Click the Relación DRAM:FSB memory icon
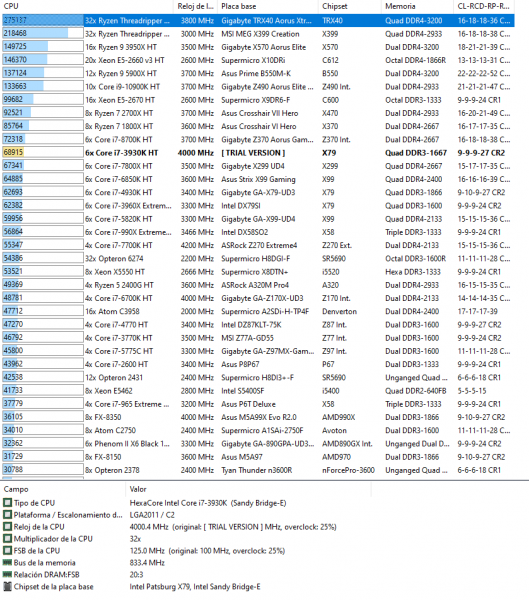Viewport: 529px width, 600px height. coord(7,574)
